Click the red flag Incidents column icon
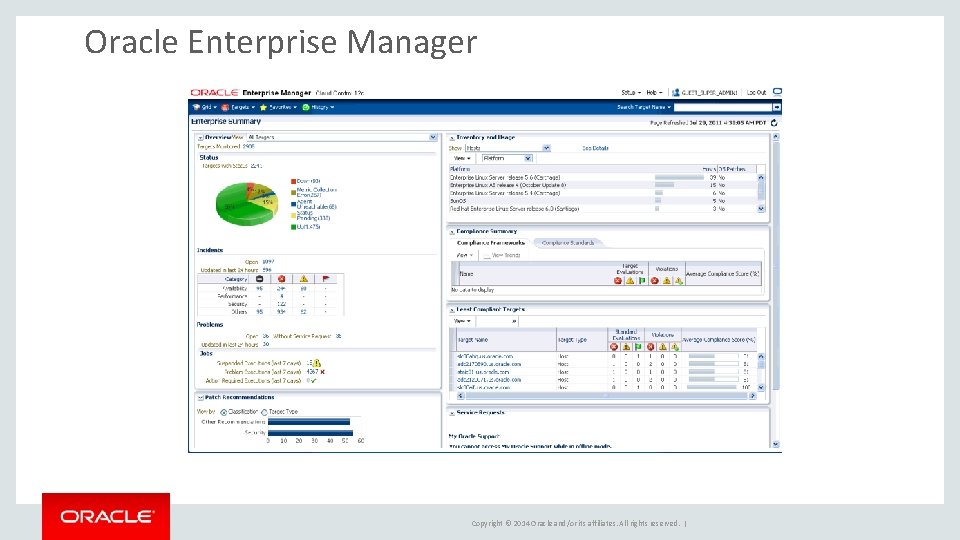The height and width of the screenshot is (540, 960). tap(326, 279)
